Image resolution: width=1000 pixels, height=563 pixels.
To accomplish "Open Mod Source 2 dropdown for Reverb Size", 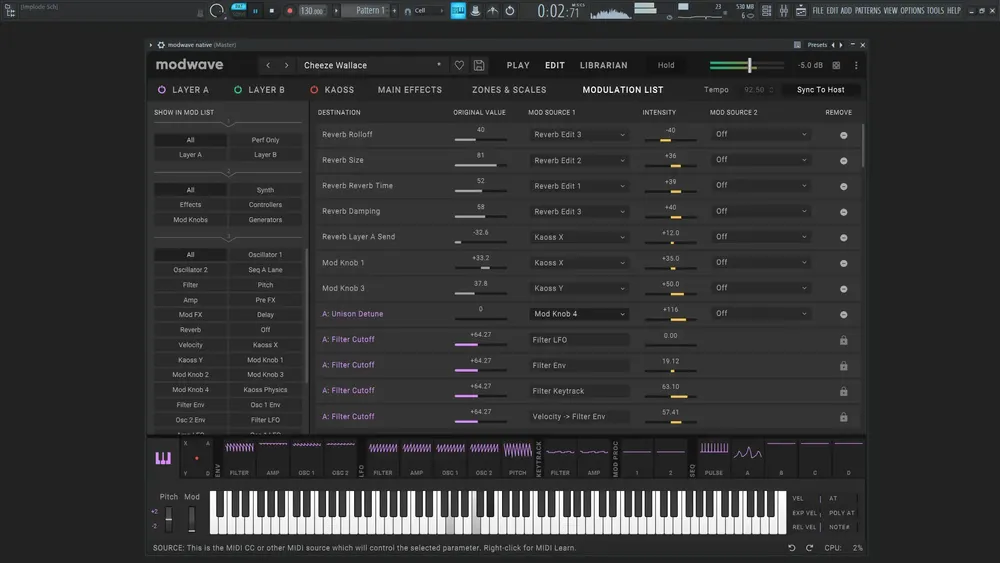I will coord(760,160).
